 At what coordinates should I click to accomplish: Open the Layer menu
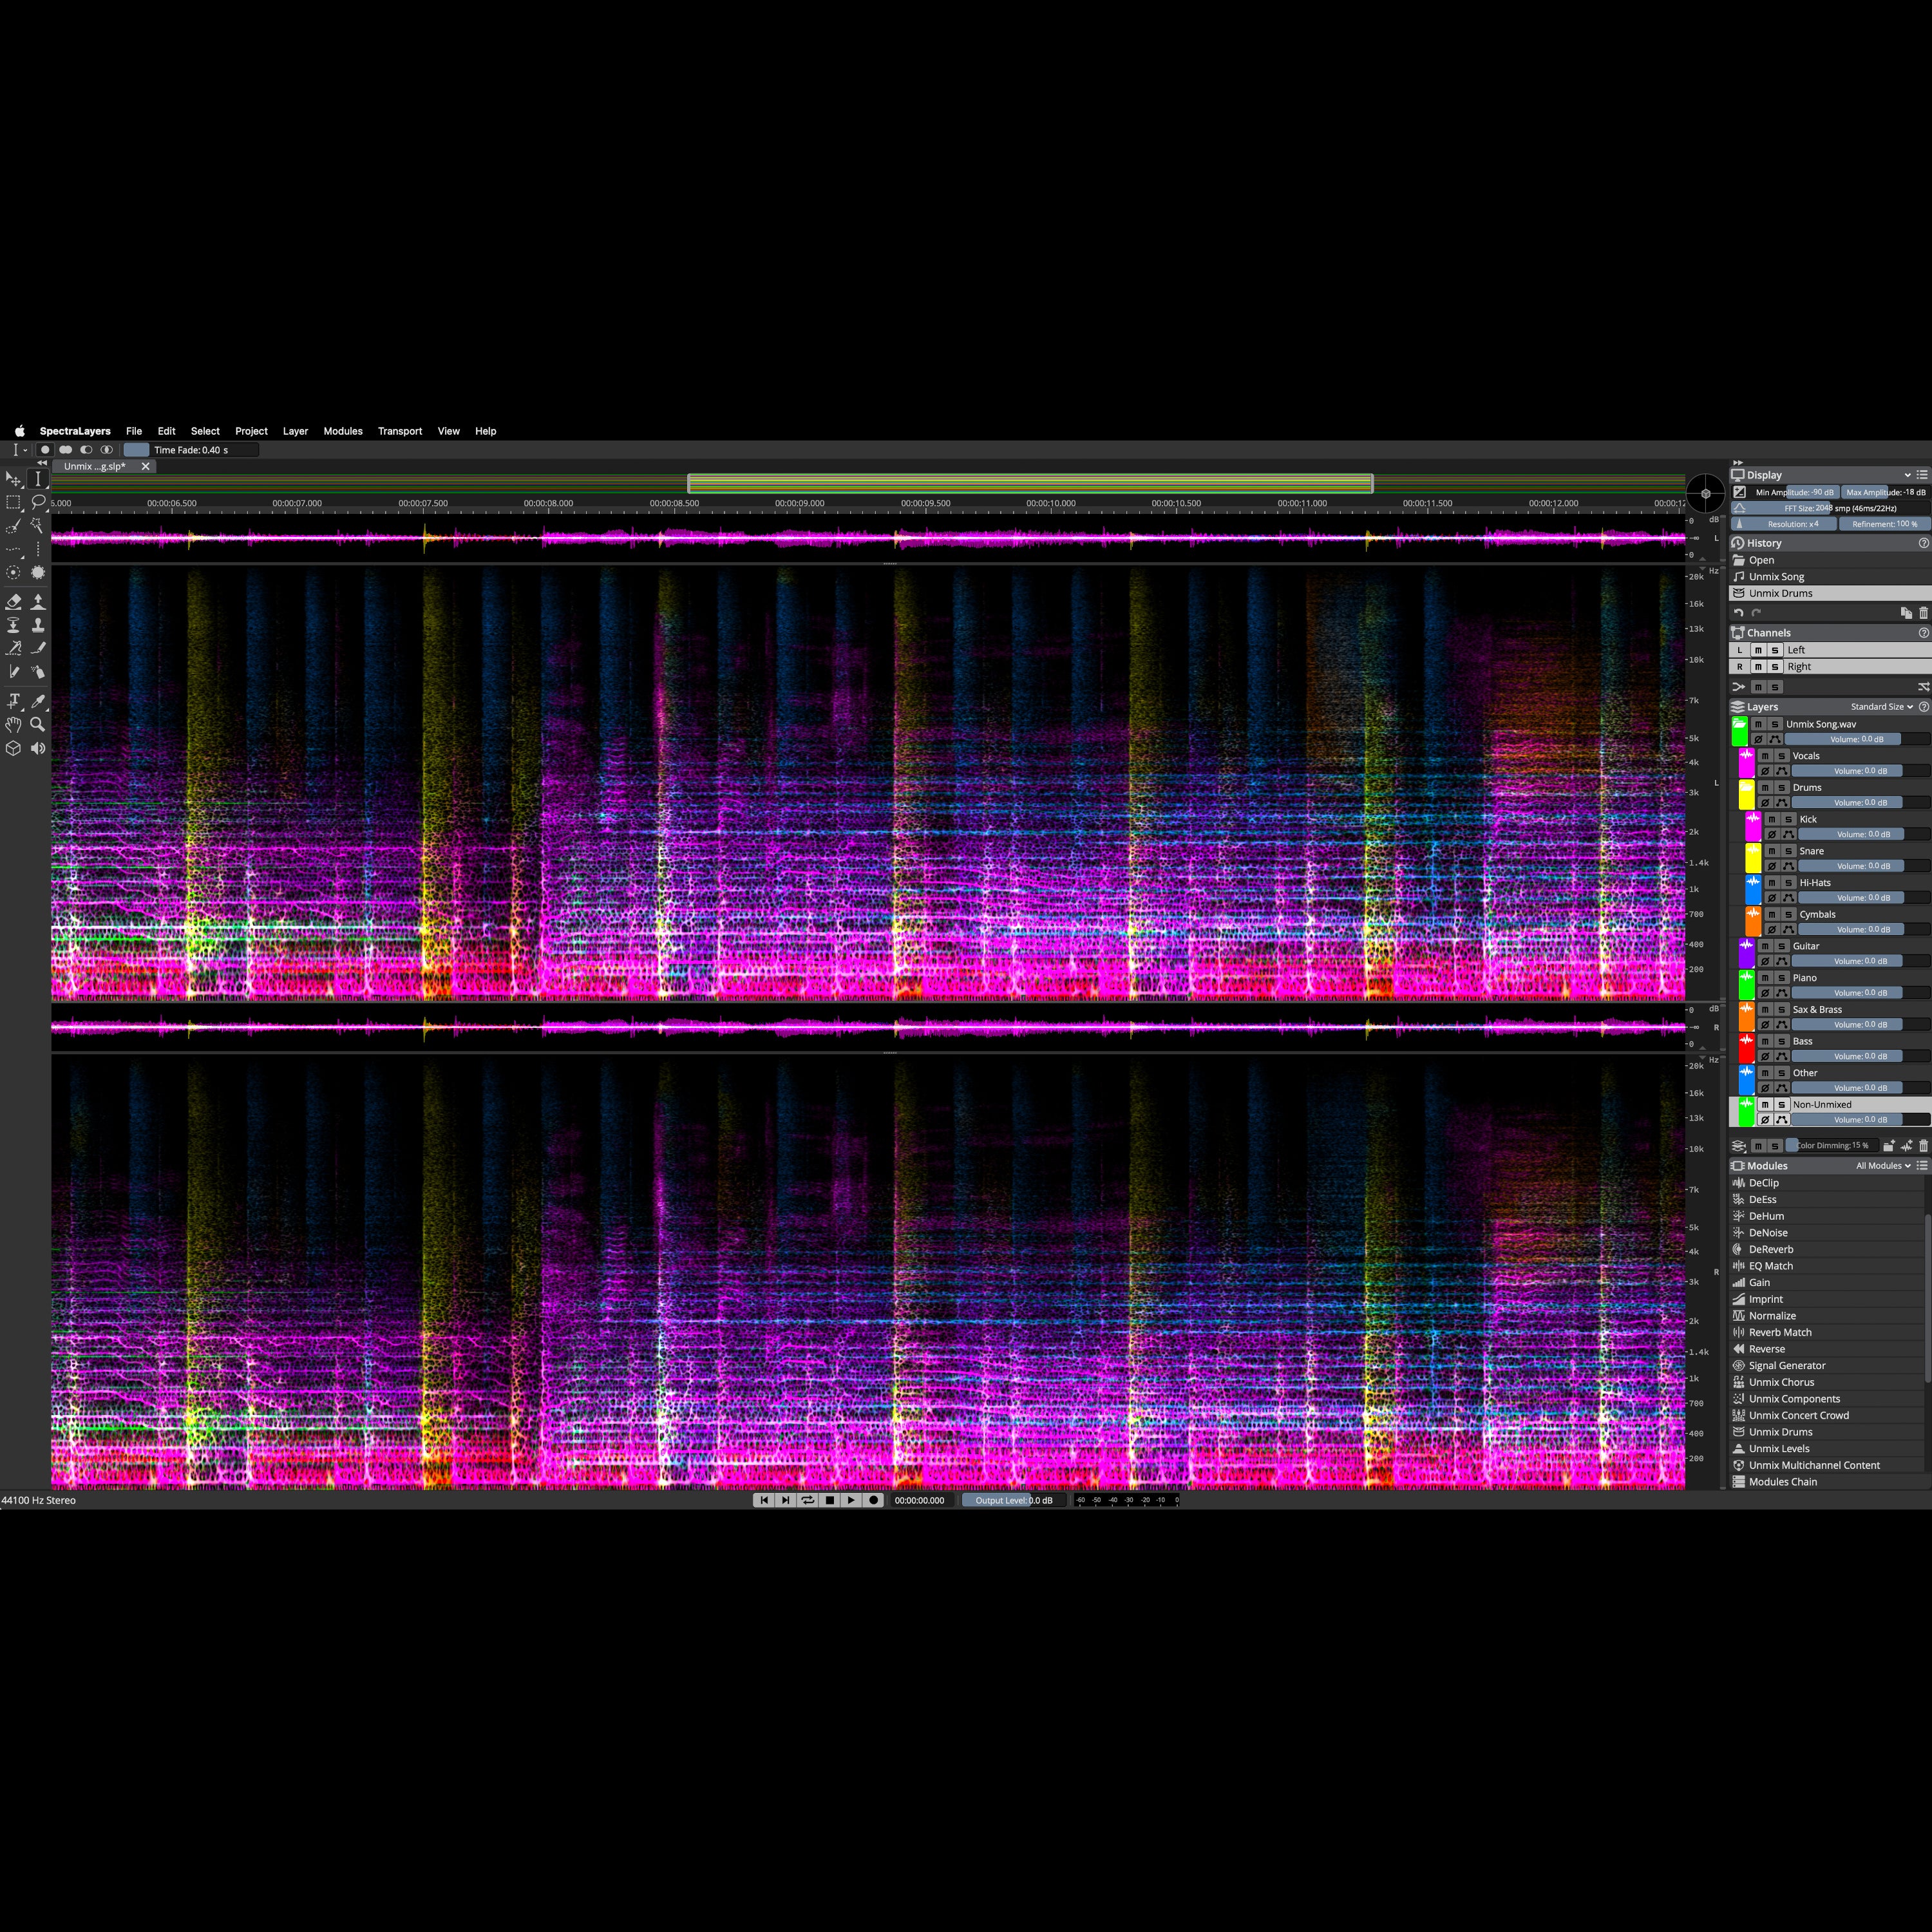(x=295, y=431)
